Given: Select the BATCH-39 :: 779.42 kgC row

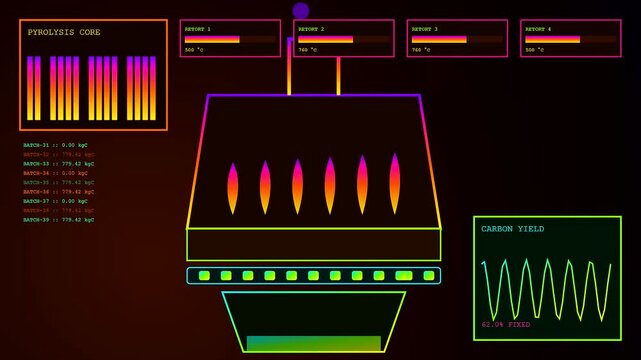Looking at the screenshot, I should point(58,220).
